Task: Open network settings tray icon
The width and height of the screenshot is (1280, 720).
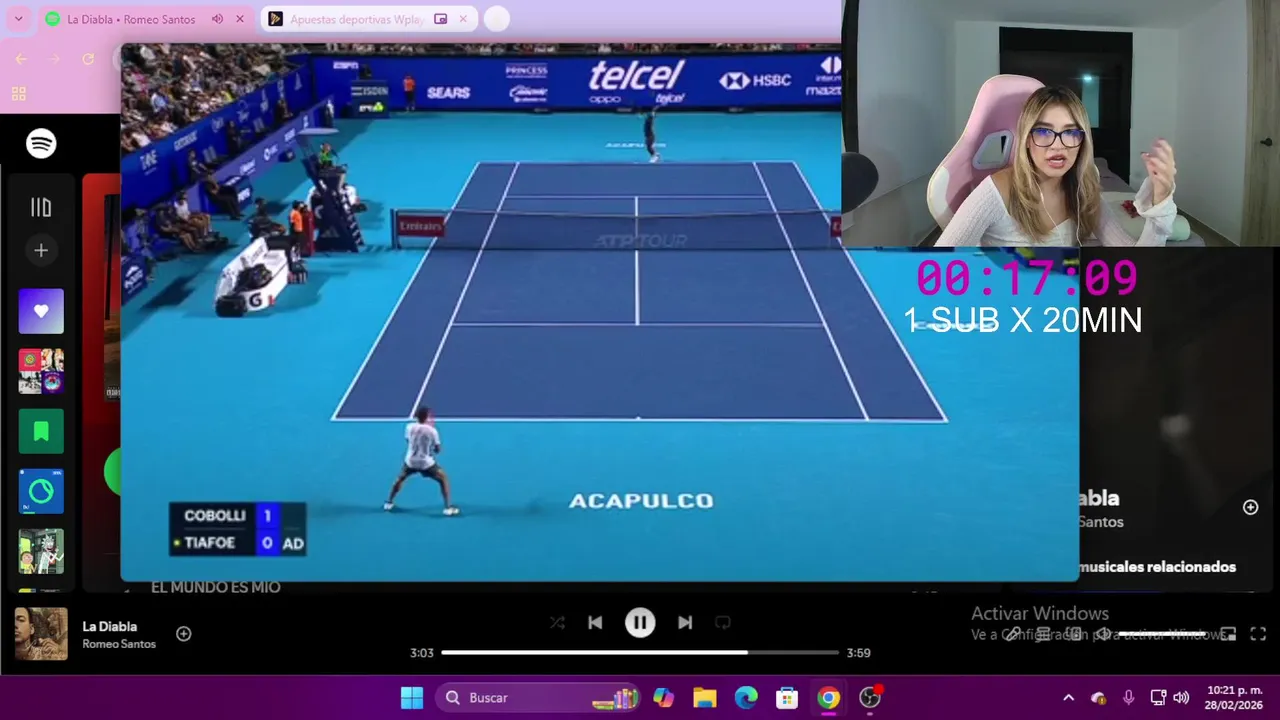Action: pos(1158,698)
